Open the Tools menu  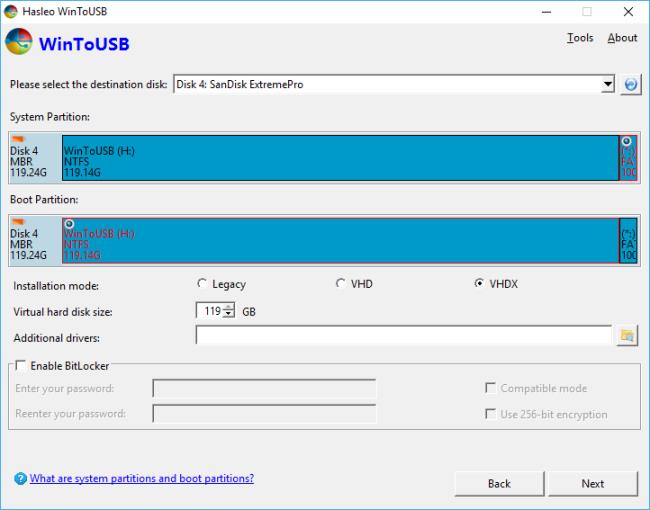(580, 38)
